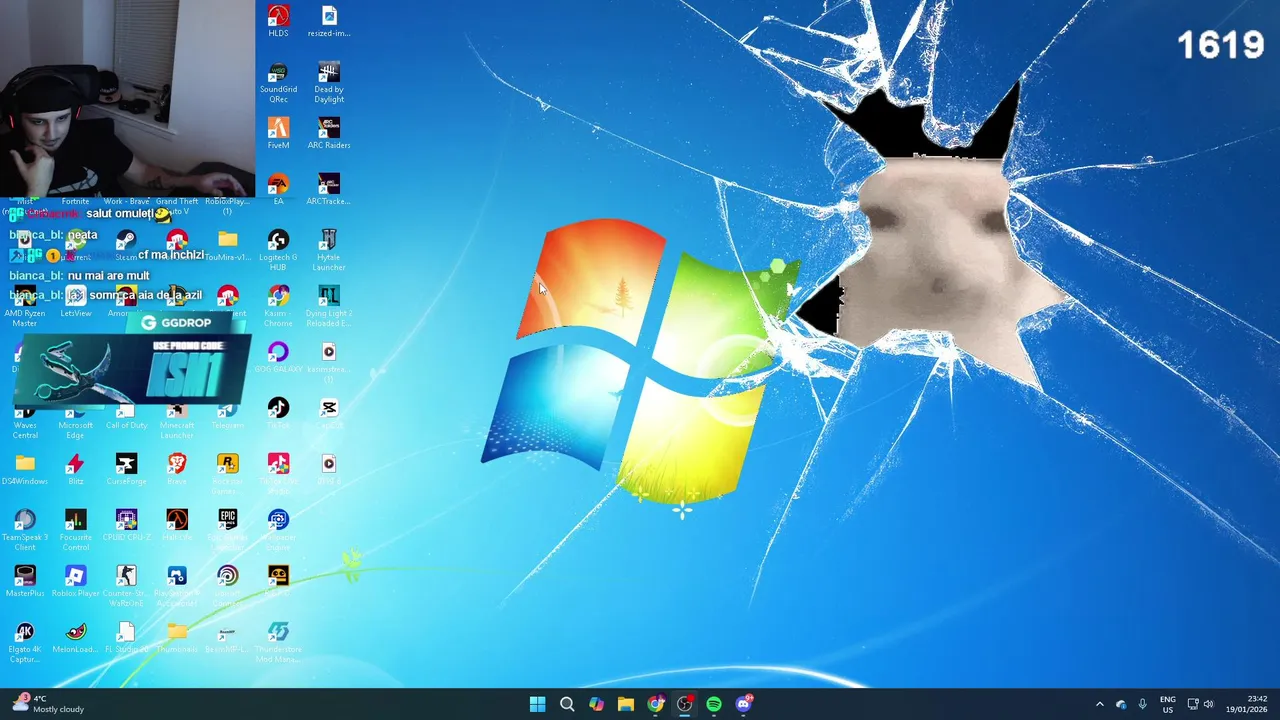Screen dimensions: 1280x720
Task: Open Discord from taskbar
Action: [x=744, y=704]
